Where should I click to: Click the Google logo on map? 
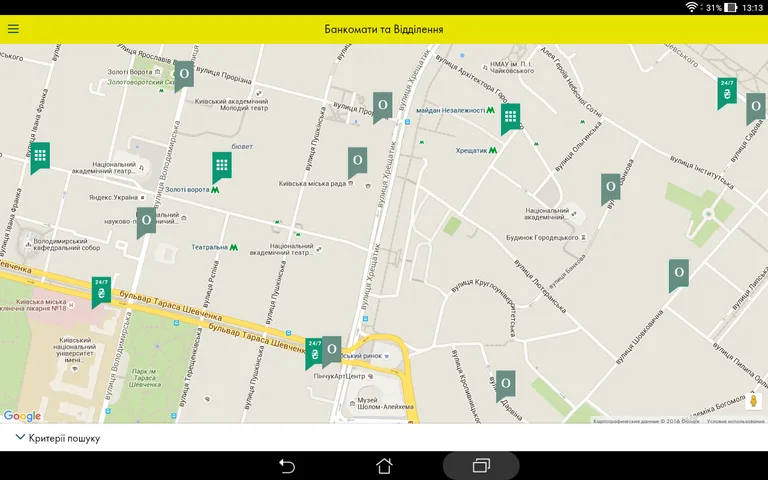(22, 416)
